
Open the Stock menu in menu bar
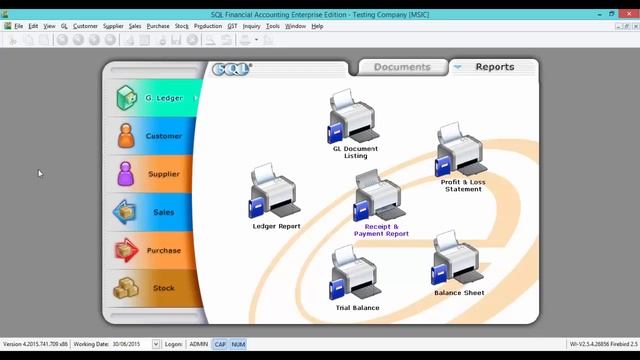click(x=182, y=26)
